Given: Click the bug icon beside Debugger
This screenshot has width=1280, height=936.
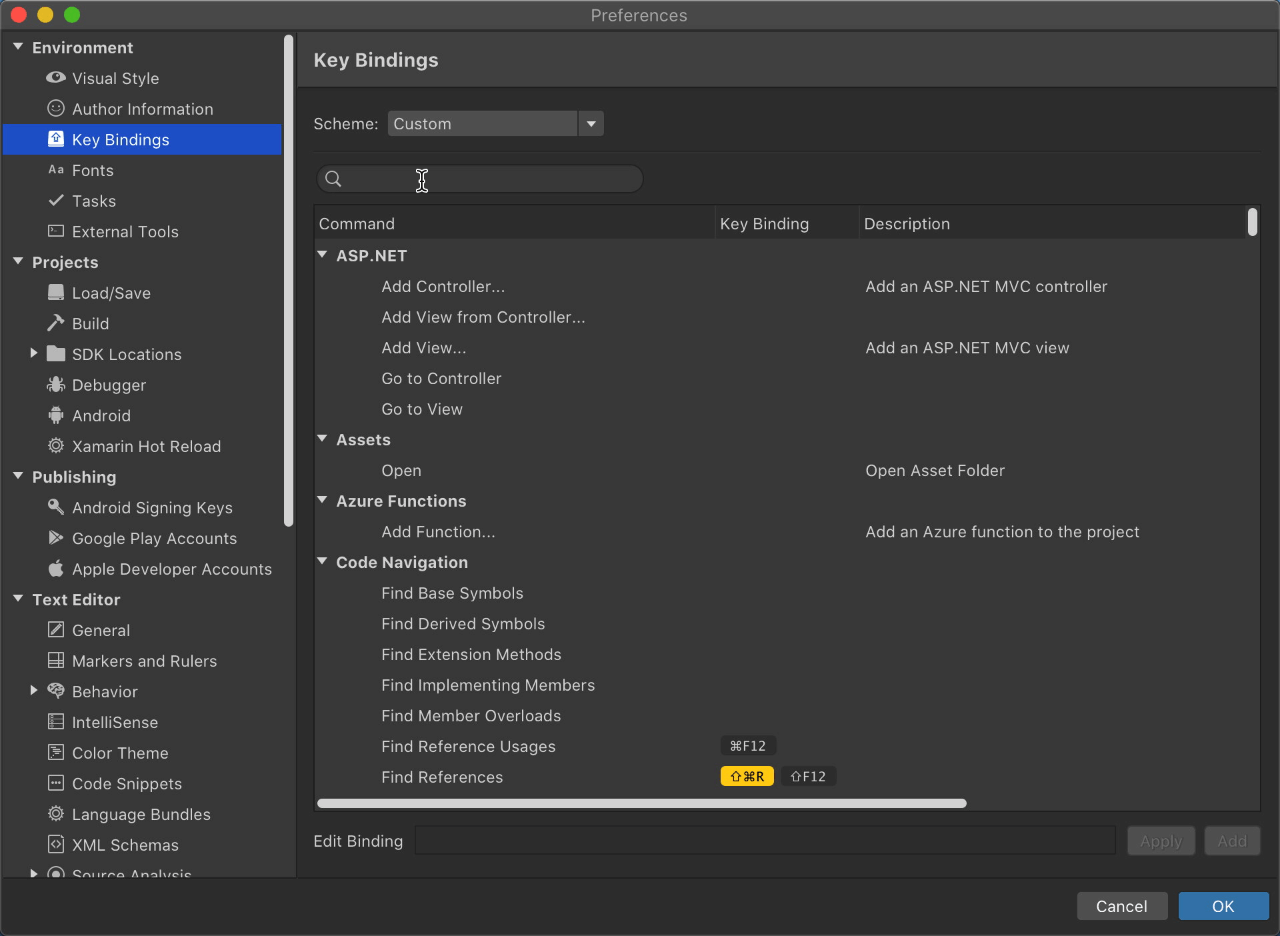Looking at the screenshot, I should 56,385.
